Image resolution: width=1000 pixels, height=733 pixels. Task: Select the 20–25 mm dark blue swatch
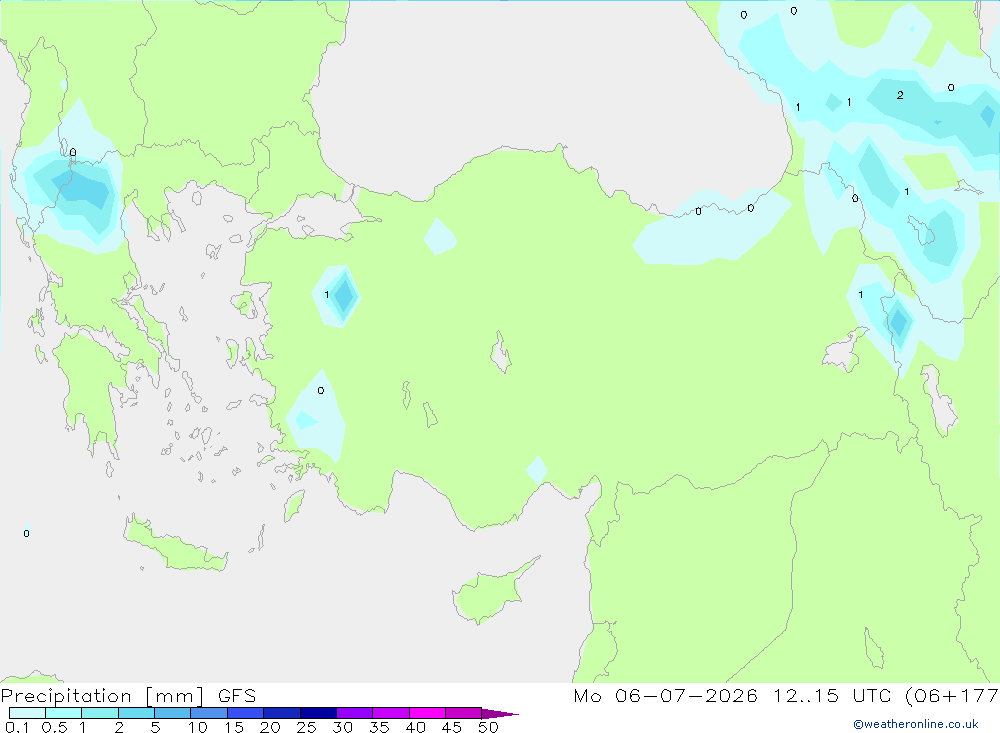[281, 713]
